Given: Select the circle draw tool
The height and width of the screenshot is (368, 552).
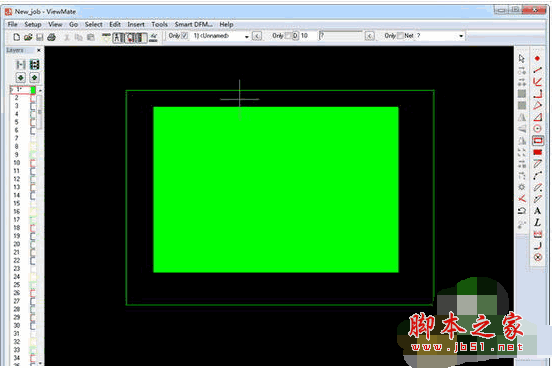Looking at the screenshot, I should click(x=537, y=129).
